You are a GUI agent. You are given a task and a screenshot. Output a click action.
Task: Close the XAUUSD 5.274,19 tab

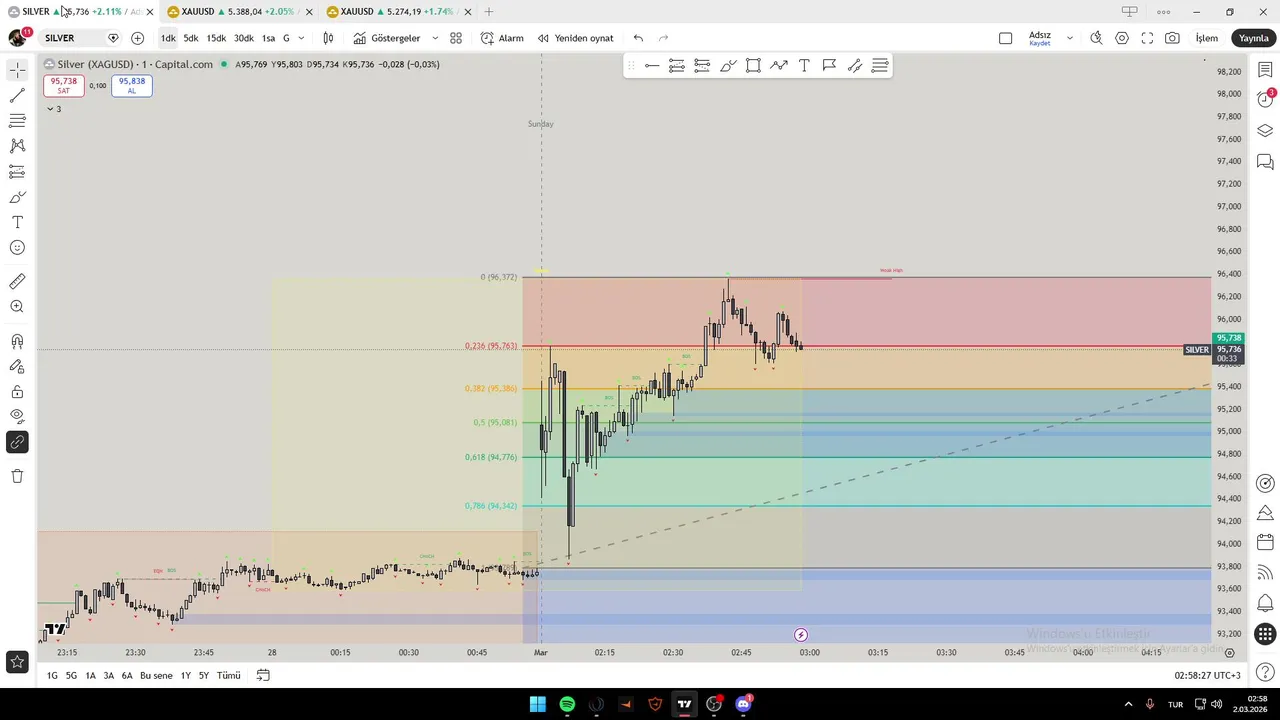(467, 12)
